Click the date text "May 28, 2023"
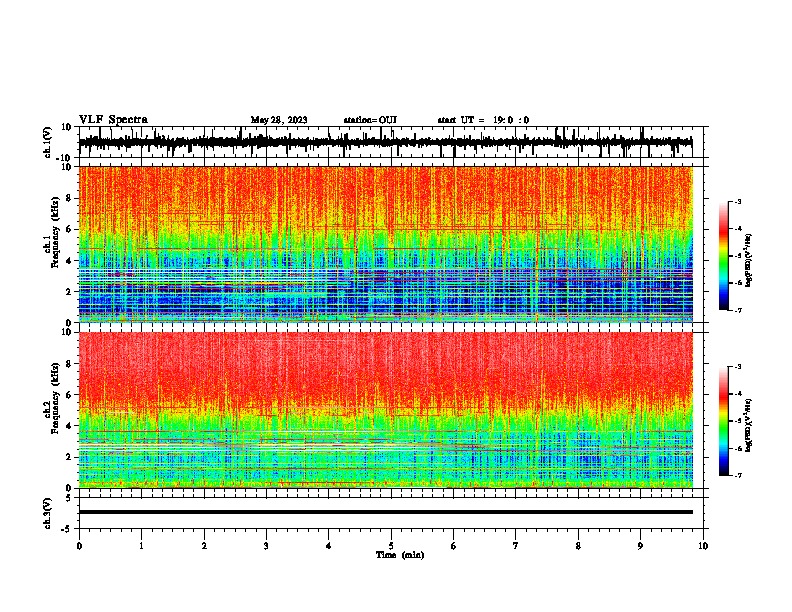792x612 pixels. pos(279,120)
